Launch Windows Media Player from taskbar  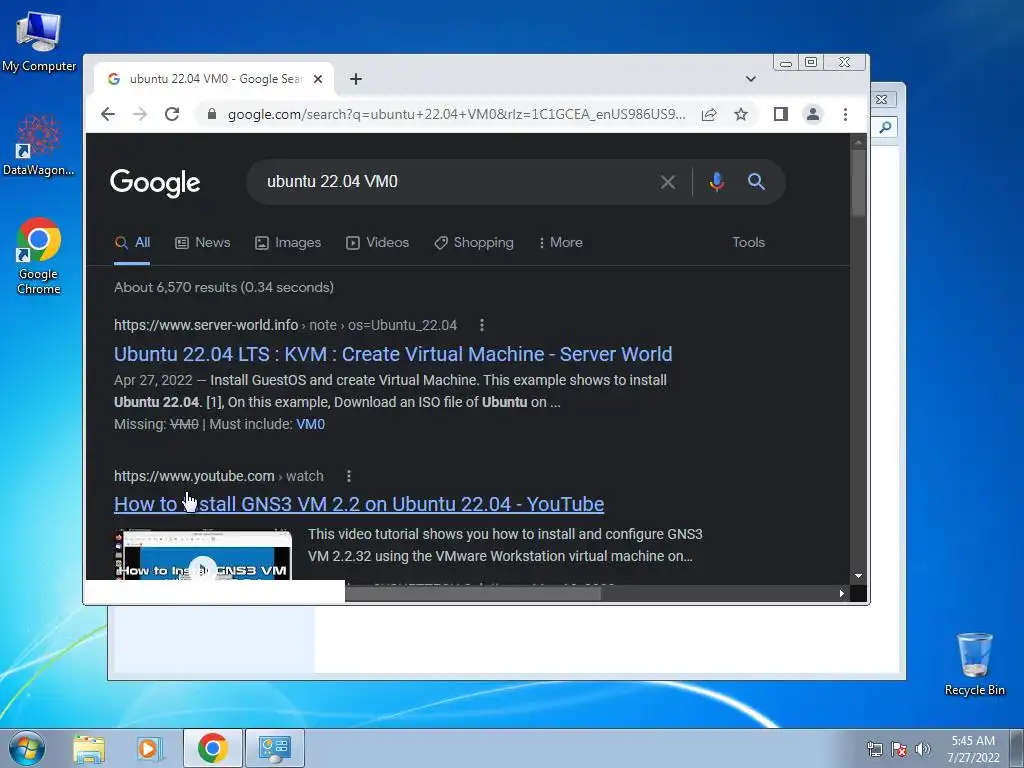point(149,748)
